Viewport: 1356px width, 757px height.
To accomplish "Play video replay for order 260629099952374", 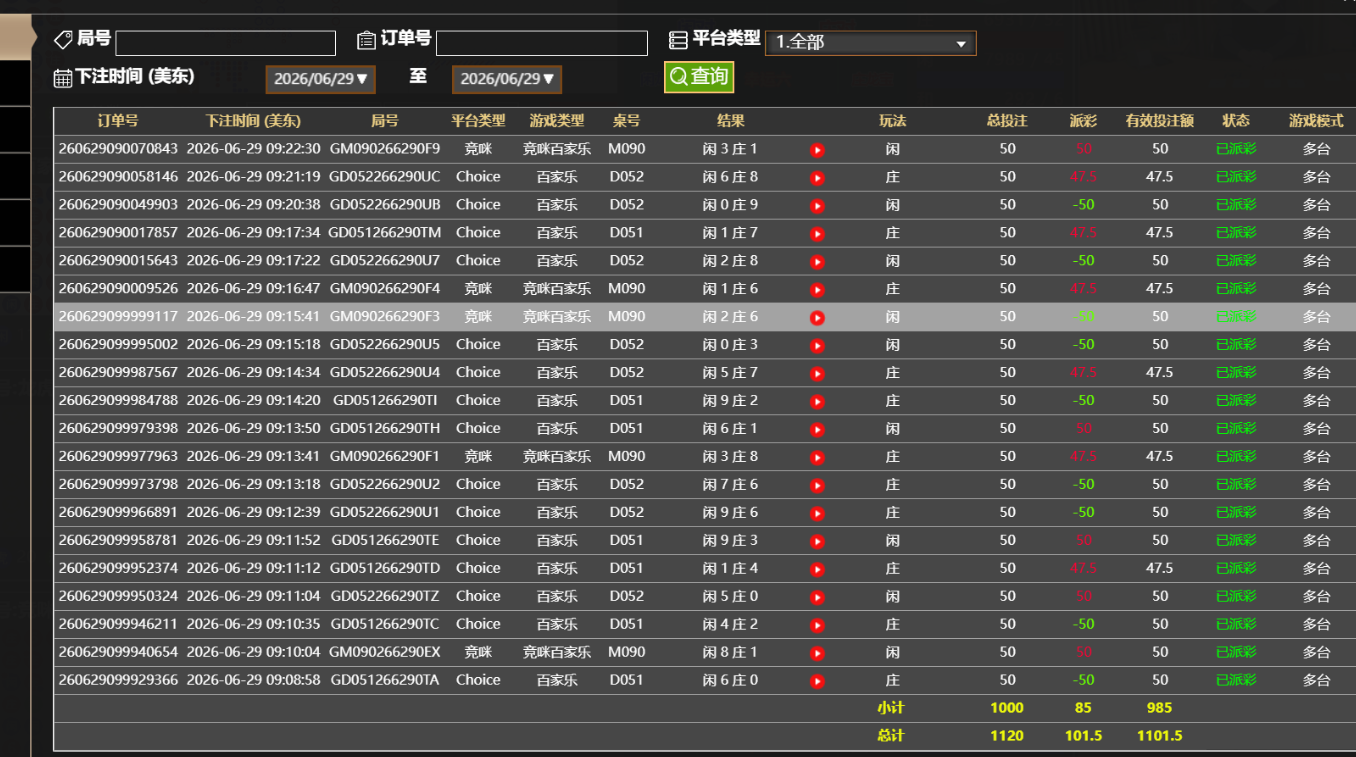I will [x=817, y=570].
